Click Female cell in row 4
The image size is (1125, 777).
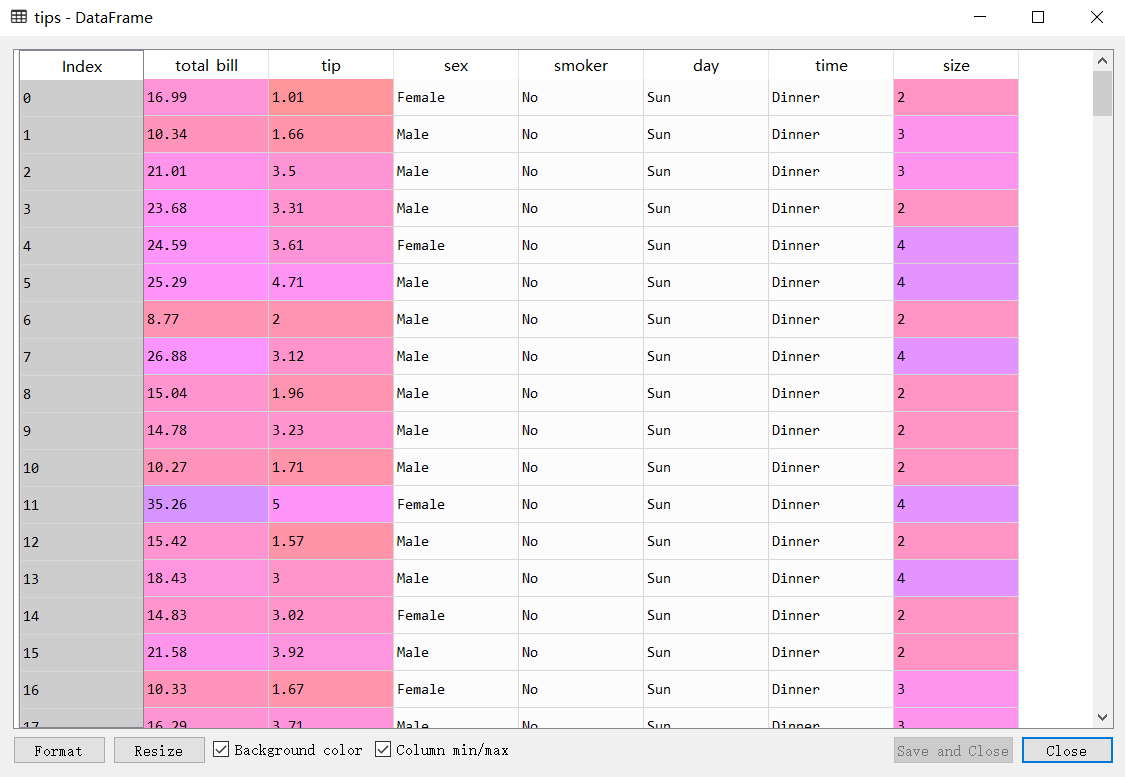(x=456, y=245)
